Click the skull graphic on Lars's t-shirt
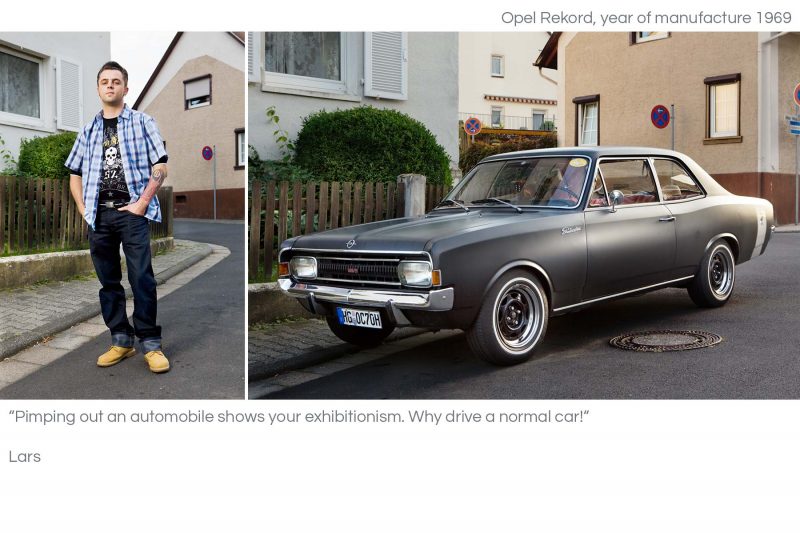The height and width of the screenshot is (533, 800). click(x=110, y=156)
